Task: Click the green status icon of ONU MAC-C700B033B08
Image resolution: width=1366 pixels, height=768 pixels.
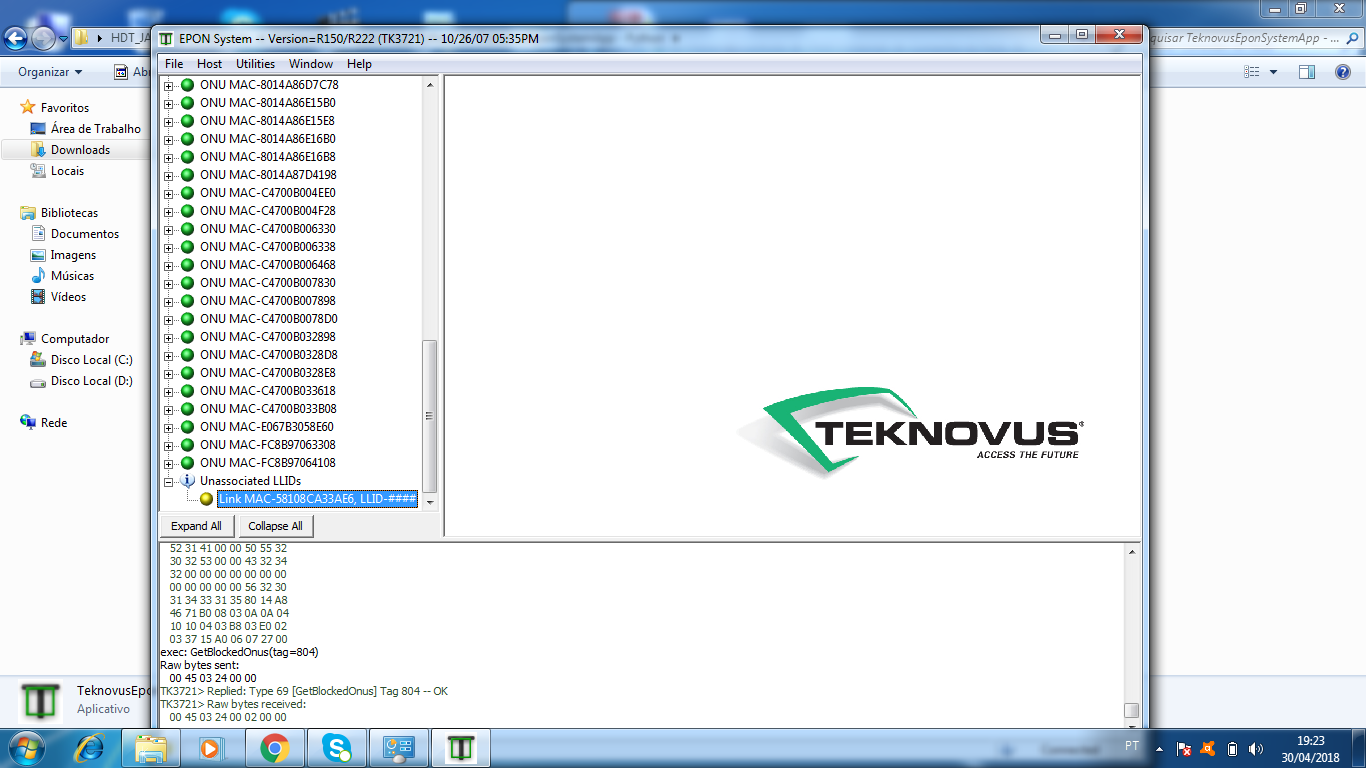Action: coord(187,409)
